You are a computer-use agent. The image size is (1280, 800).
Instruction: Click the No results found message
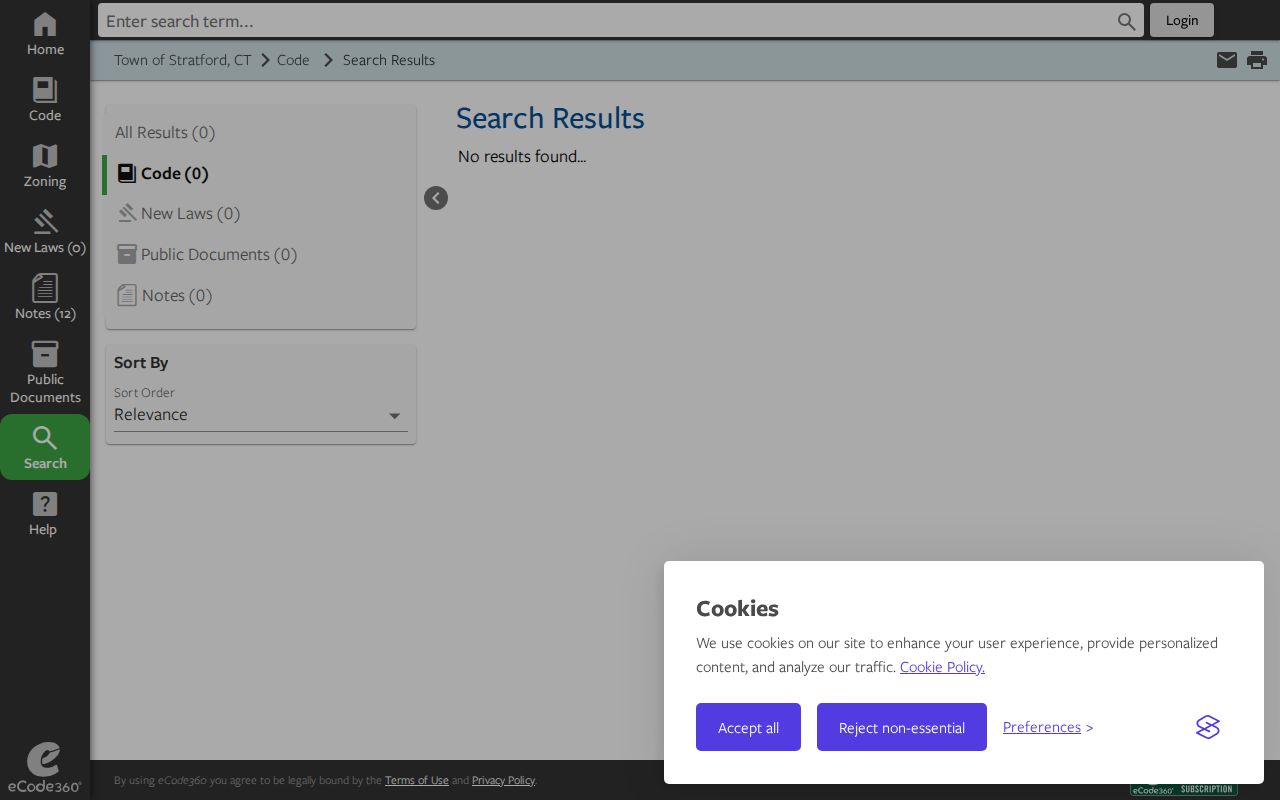point(522,156)
